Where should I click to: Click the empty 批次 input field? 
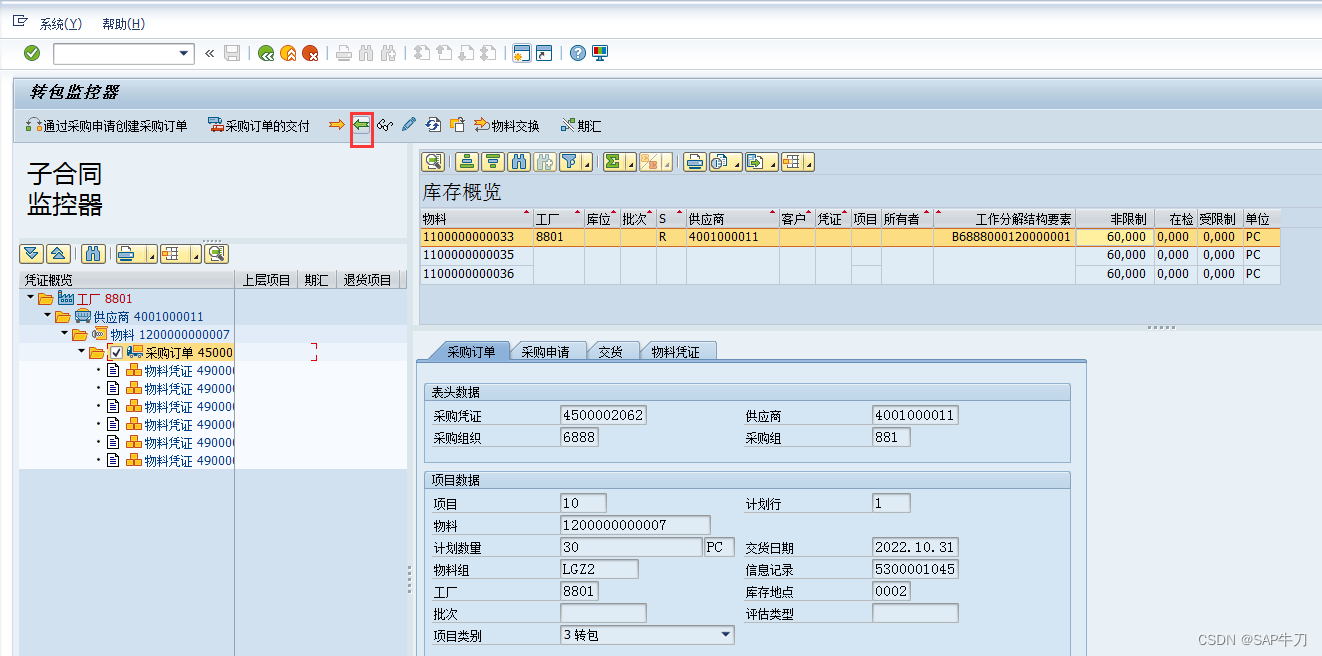603,613
